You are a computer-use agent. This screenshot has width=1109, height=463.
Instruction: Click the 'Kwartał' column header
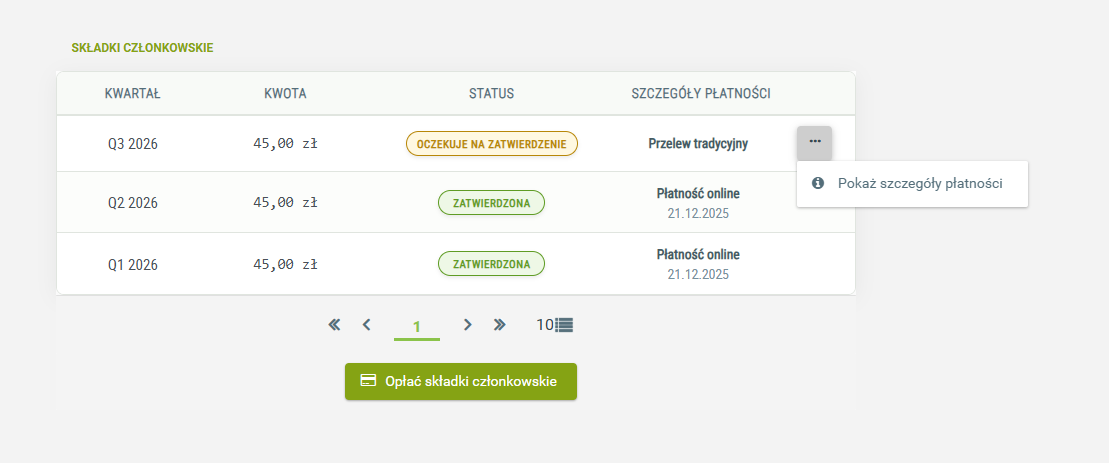click(x=133, y=94)
